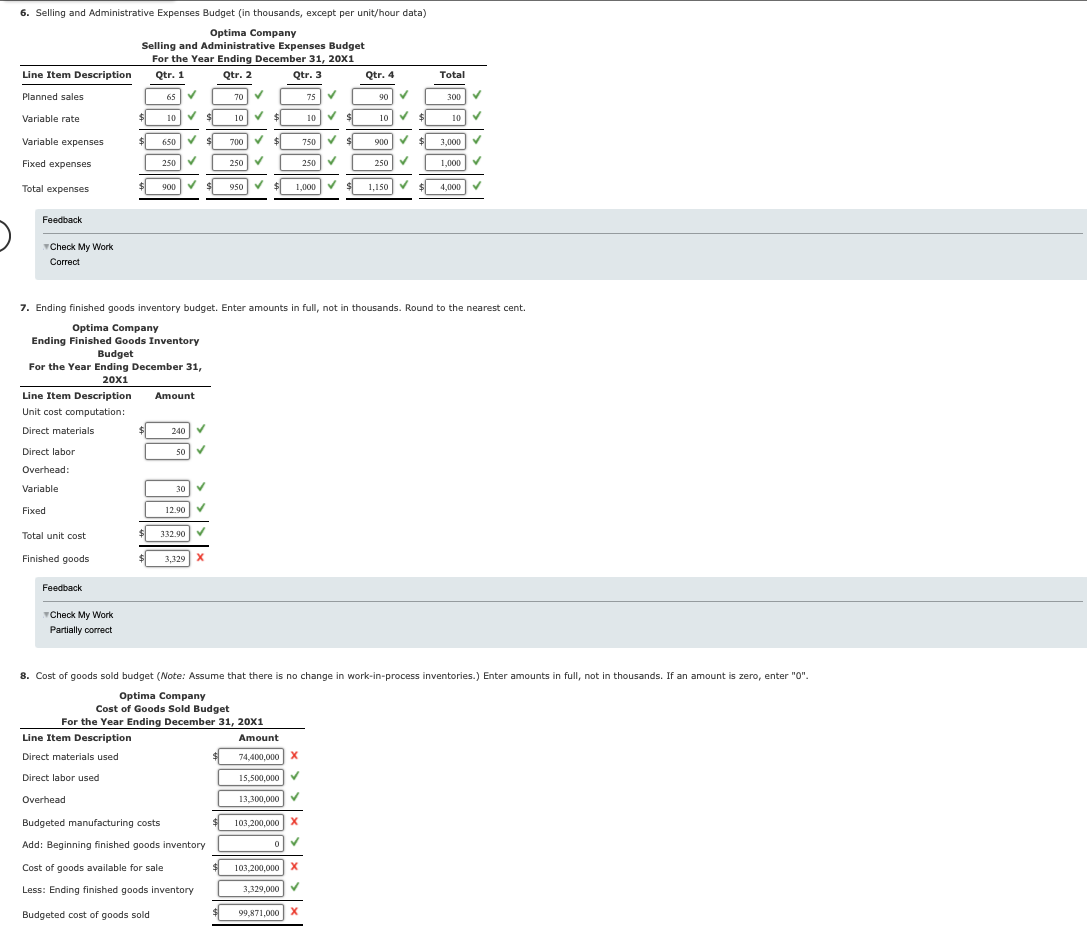This screenshot has height=929, width=1087.
Task: Click the Qtr. 3 Planned sales field
Action: [300, 96]
